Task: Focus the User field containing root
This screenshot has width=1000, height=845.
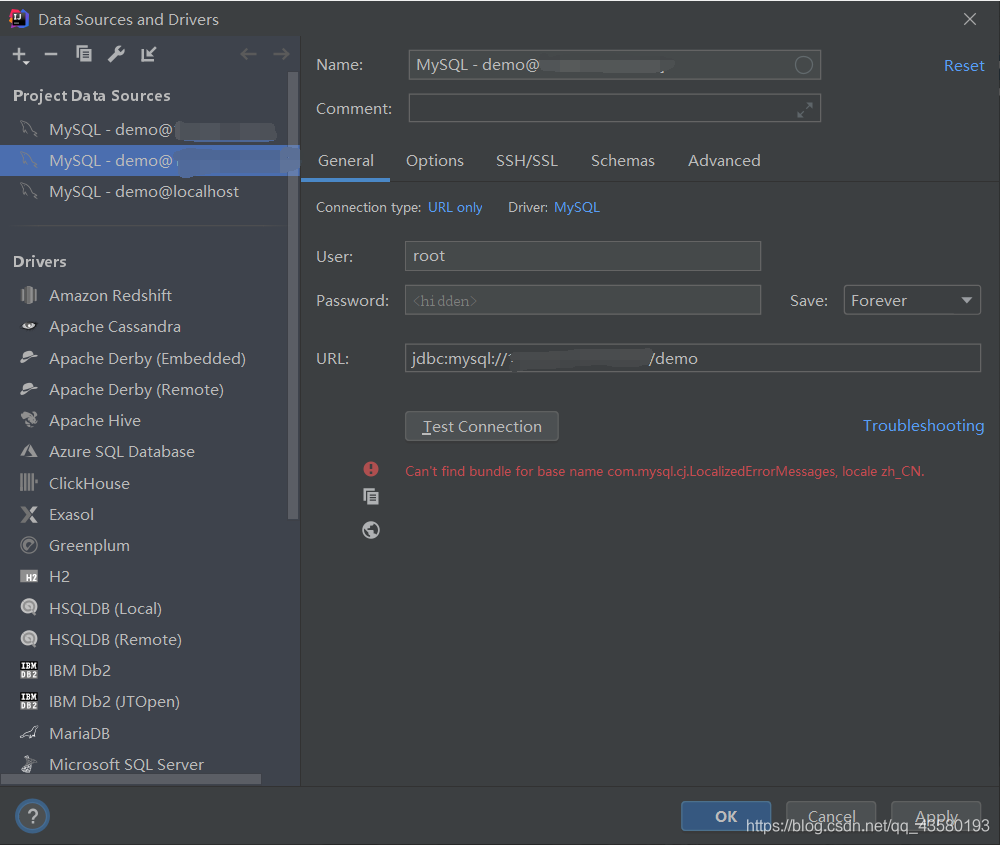Action: tap(583, 256)
